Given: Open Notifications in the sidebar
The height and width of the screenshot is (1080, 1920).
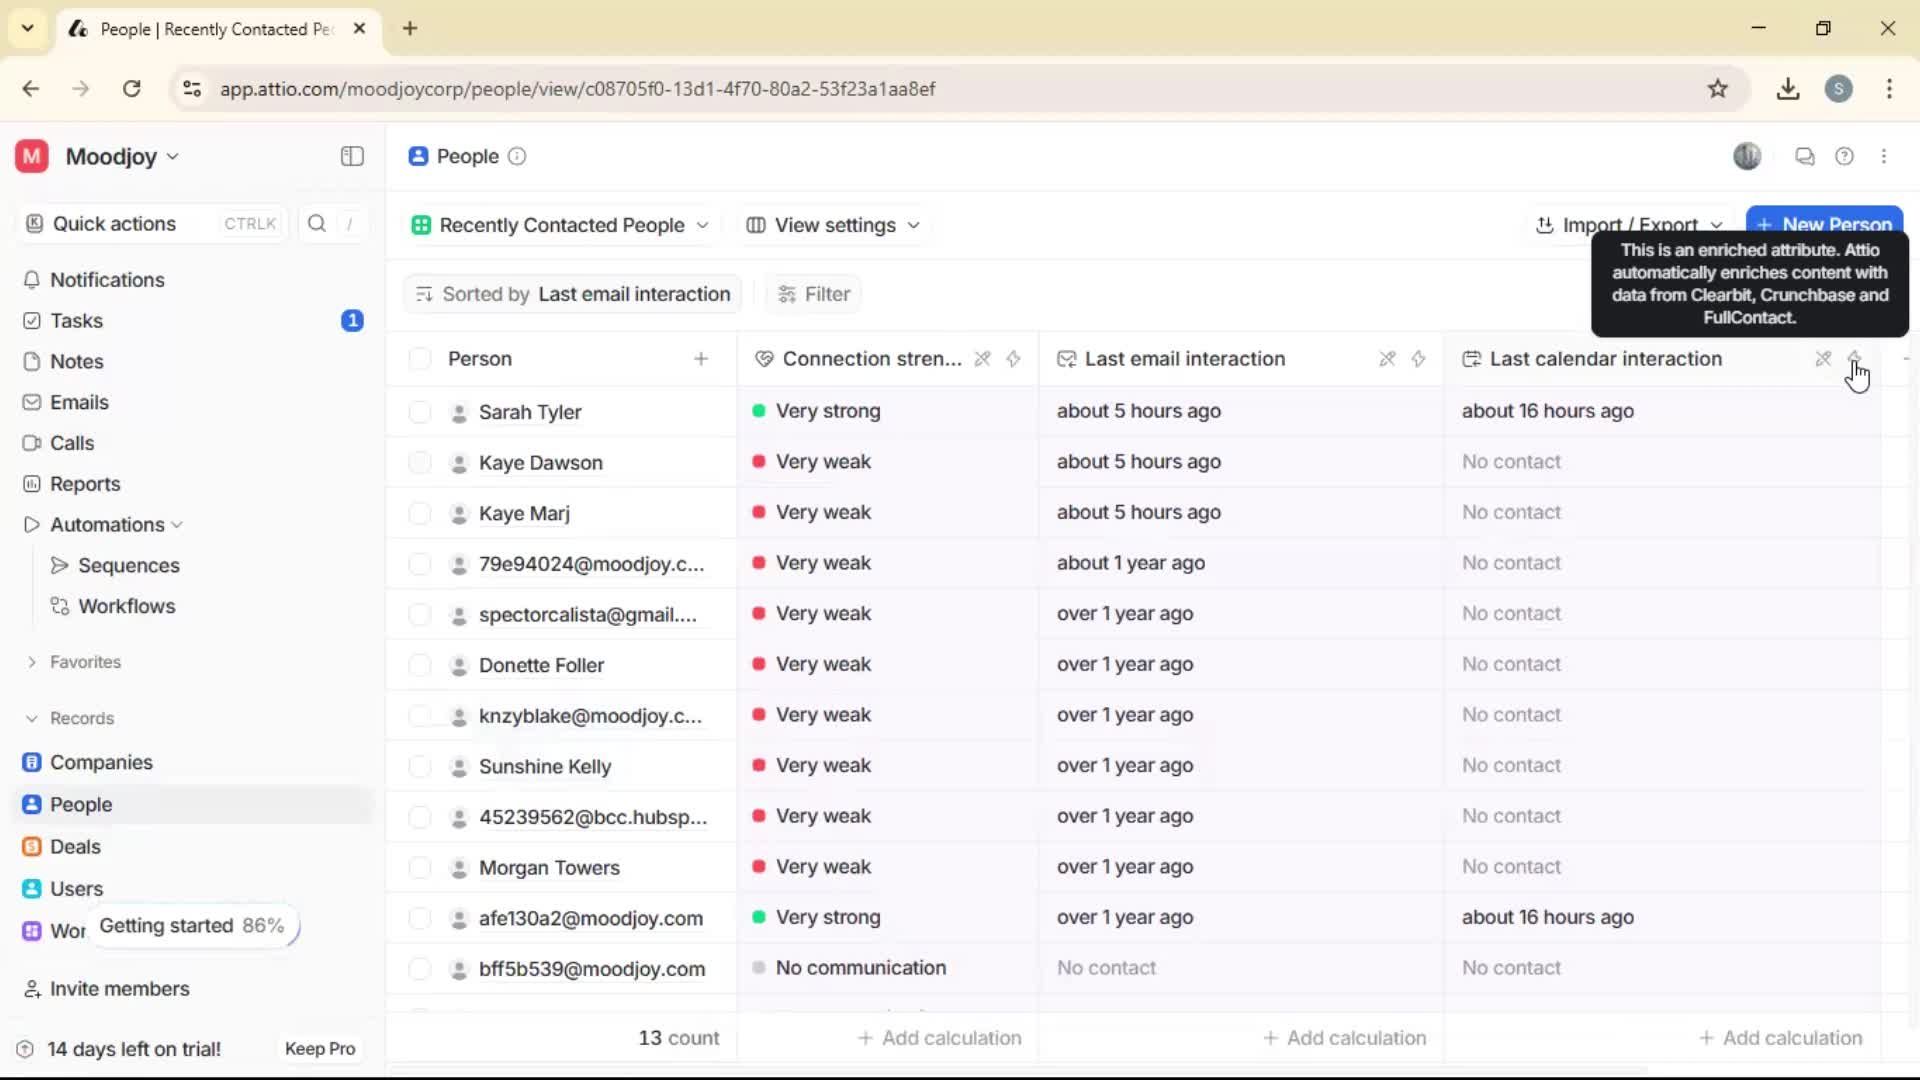Looking at the screenshot, I should [107, 280].
